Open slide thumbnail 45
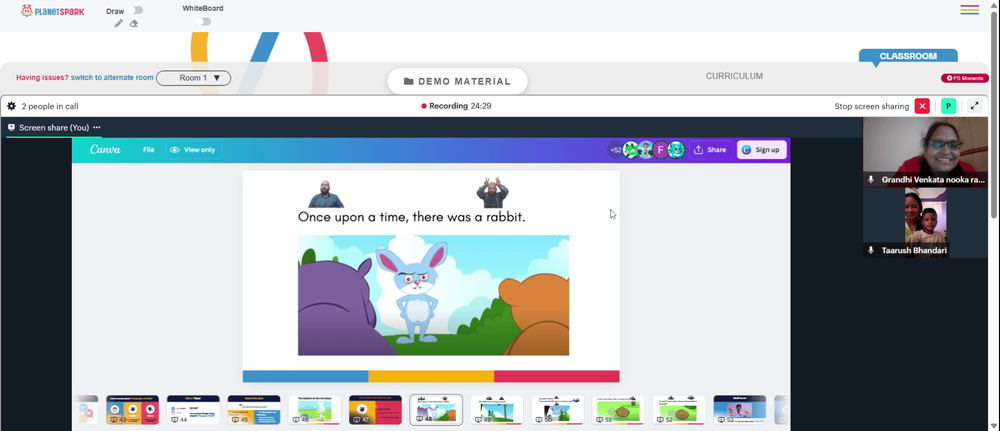The width and height of the screenshot is (1000, 431). pos(254,410)
